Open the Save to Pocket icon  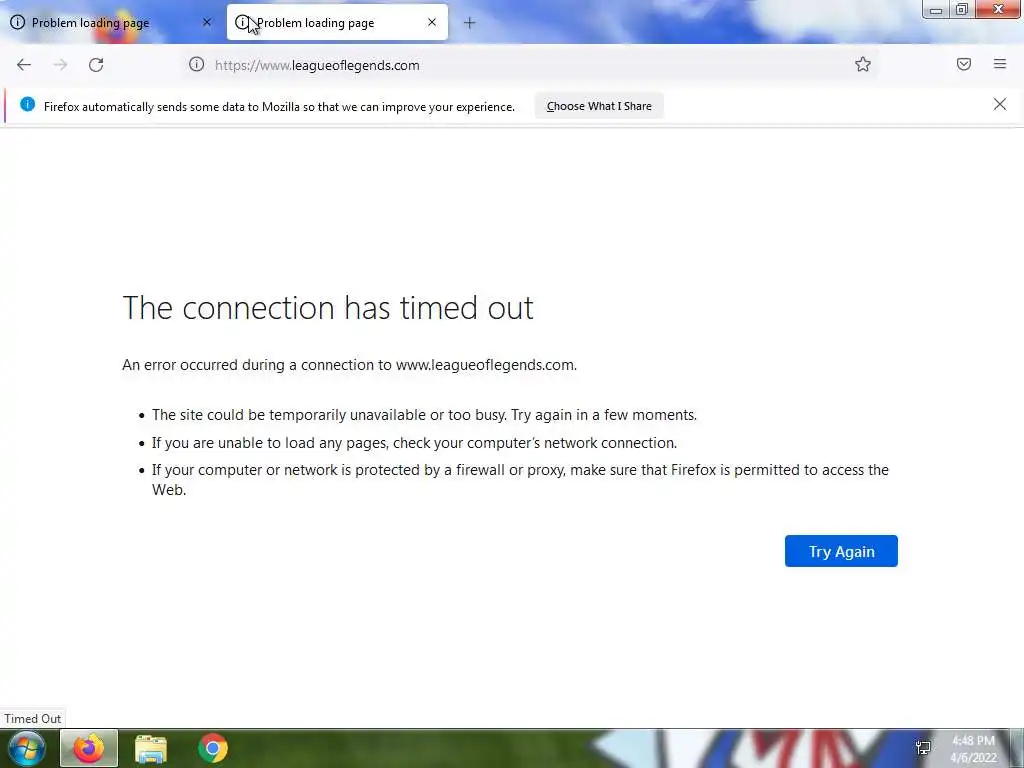pos(964,64)
